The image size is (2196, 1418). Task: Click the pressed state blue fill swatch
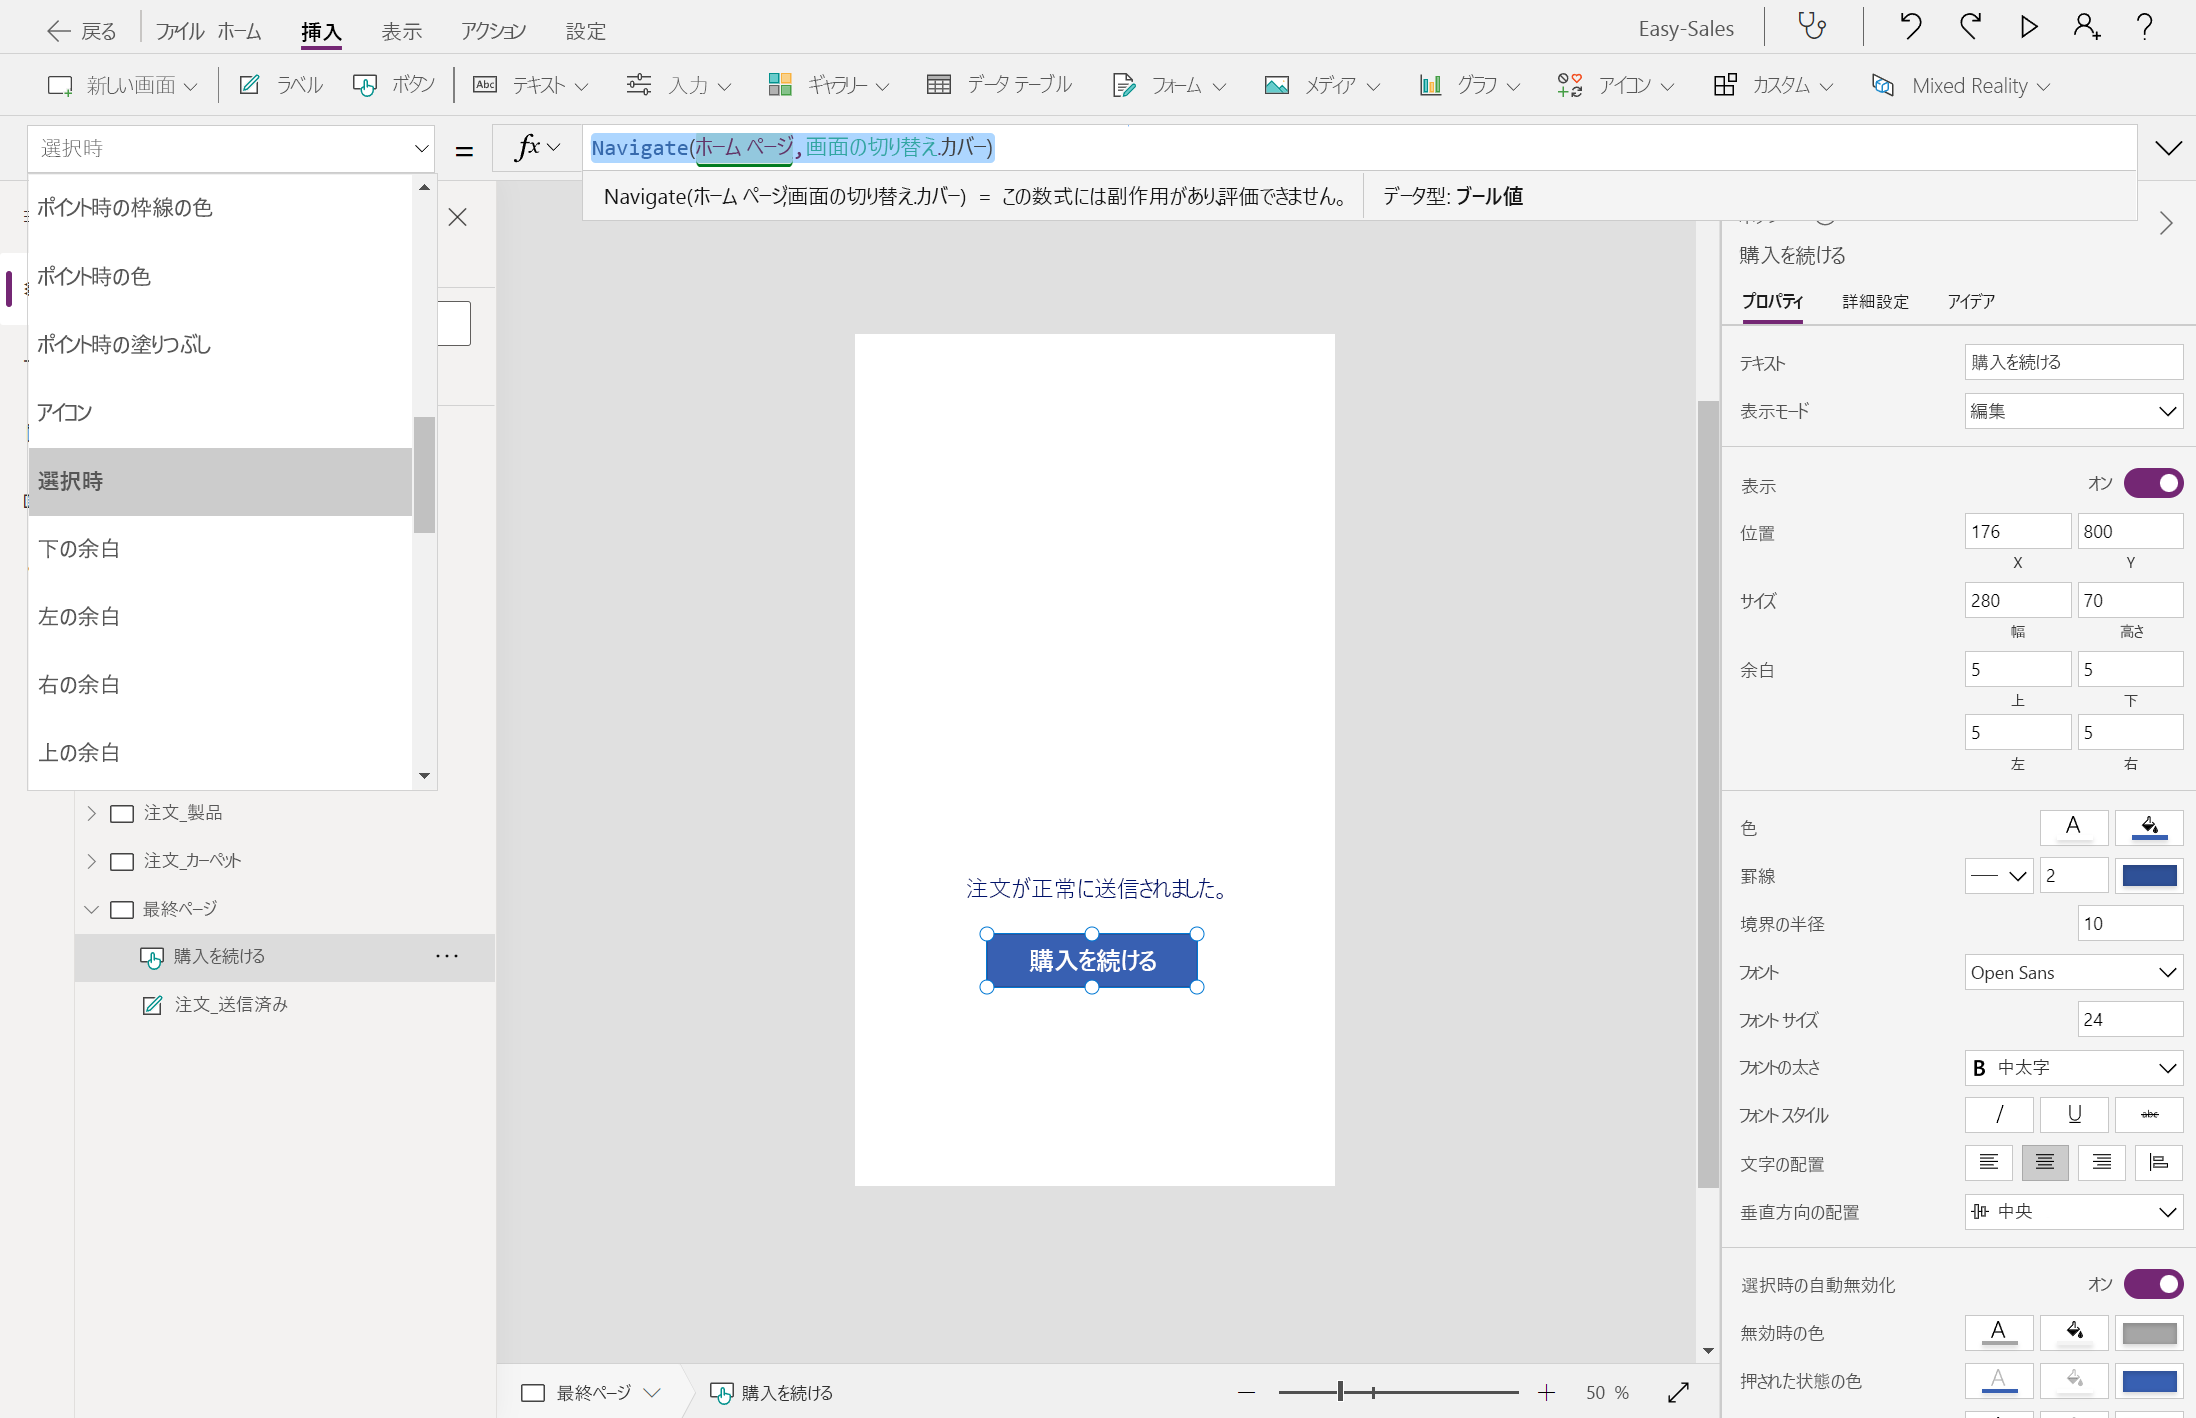pos(2149,1381)
